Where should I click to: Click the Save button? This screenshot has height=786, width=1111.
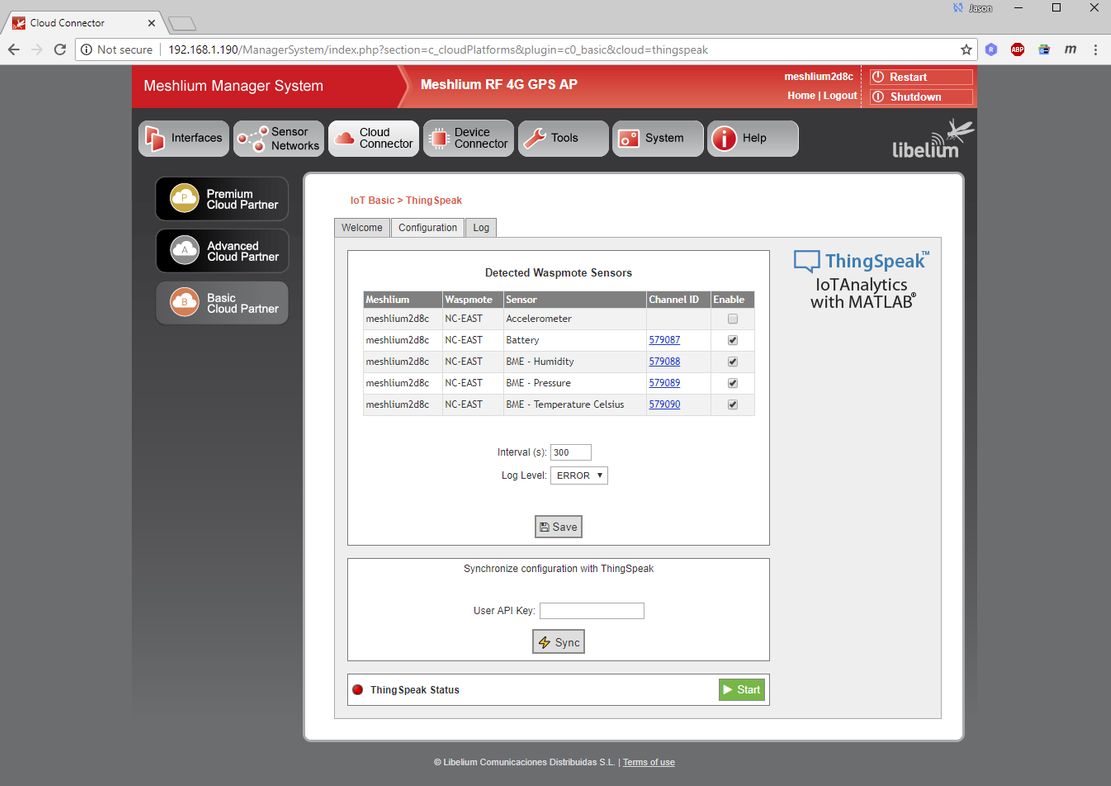(x=558, y=527)
